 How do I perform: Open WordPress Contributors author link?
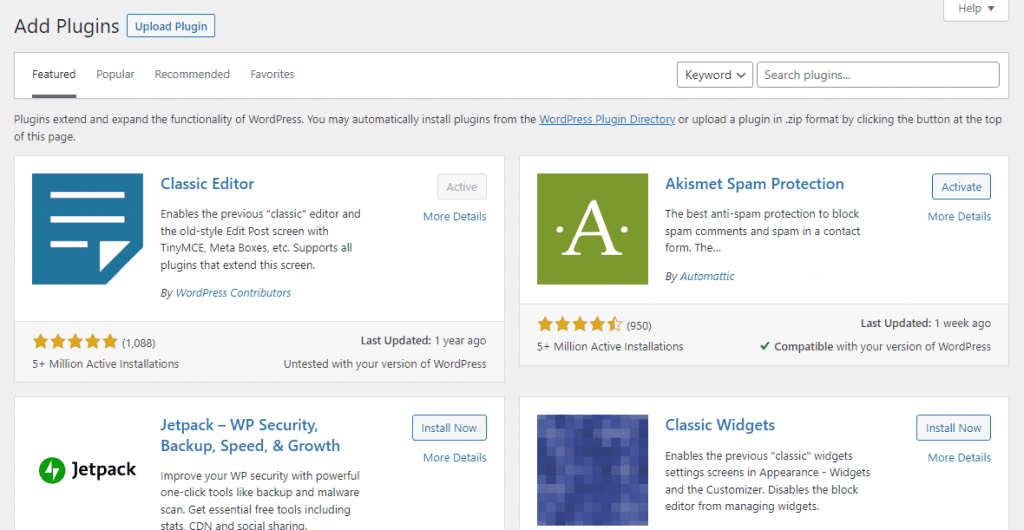[233, 293]
